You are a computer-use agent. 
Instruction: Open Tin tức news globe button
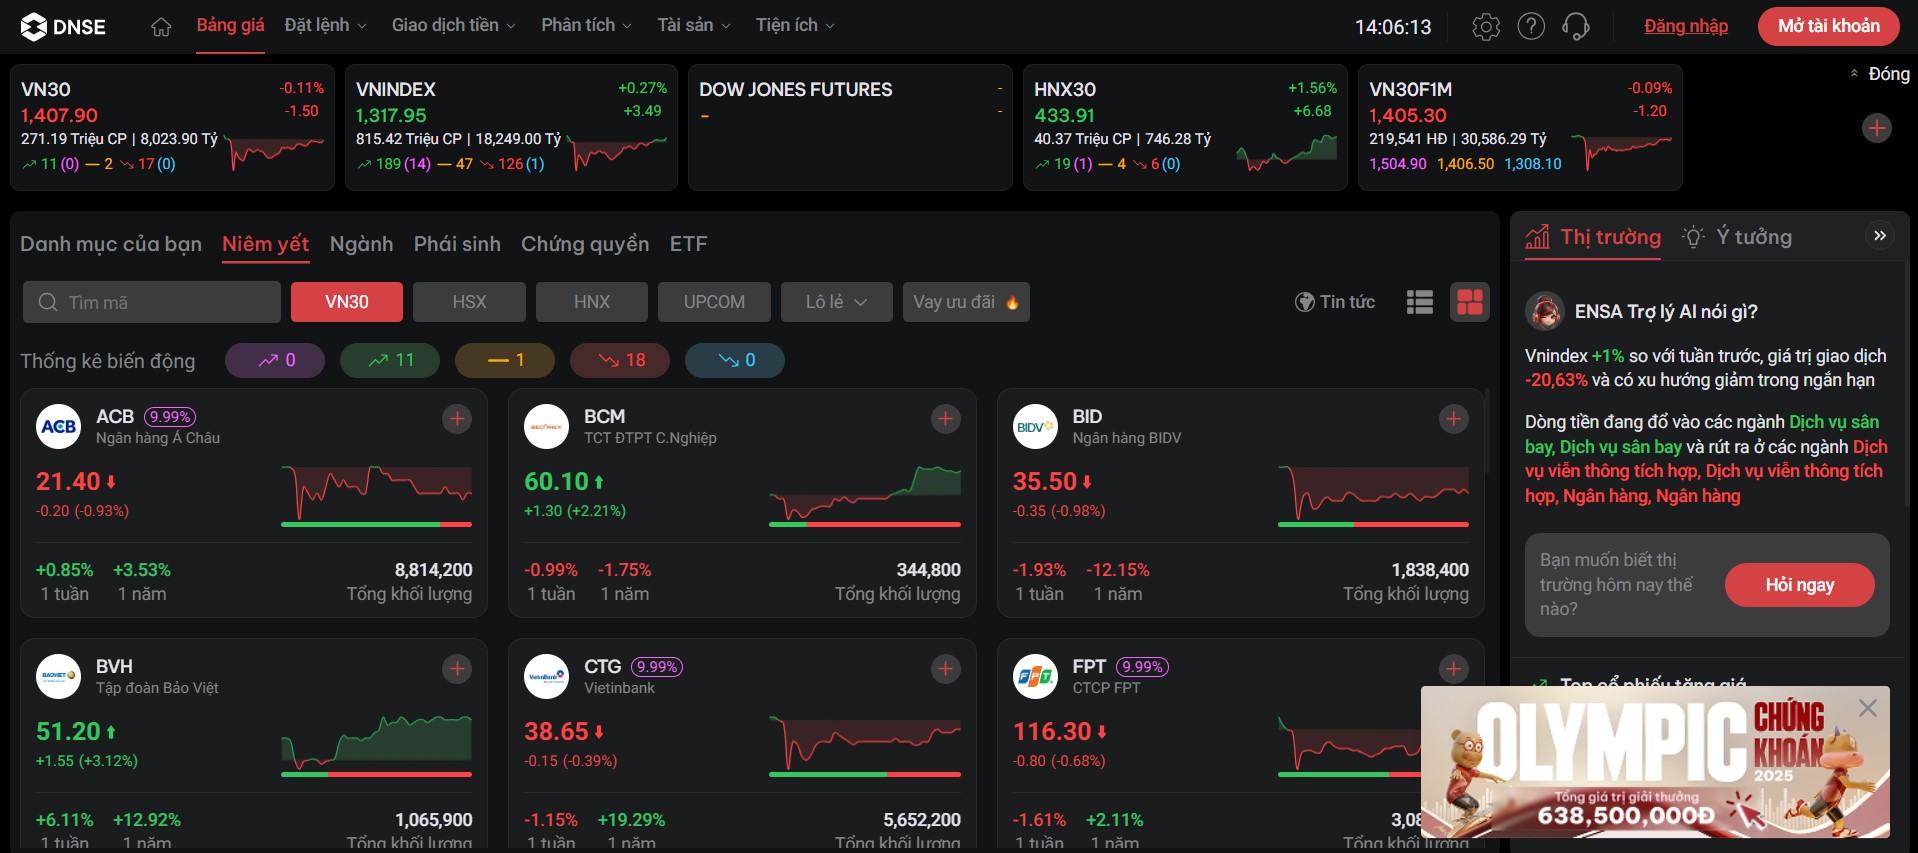pos(1335,302)
